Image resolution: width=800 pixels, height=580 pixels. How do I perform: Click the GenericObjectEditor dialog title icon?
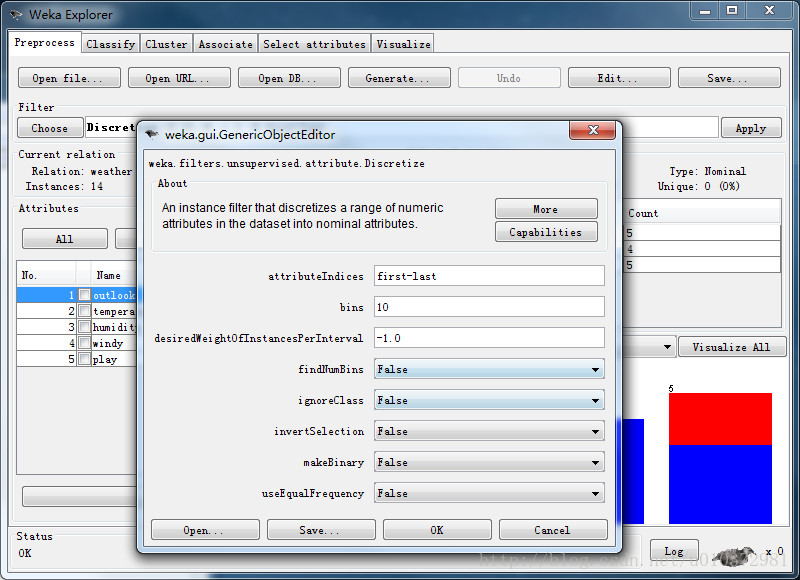[x=152, y=135]
